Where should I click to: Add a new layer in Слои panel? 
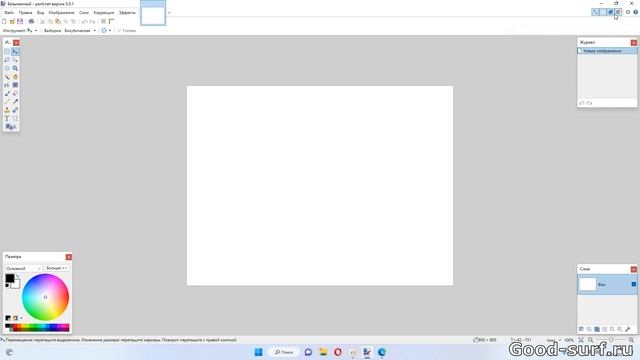pyautogui.click(x=581, y=329)
